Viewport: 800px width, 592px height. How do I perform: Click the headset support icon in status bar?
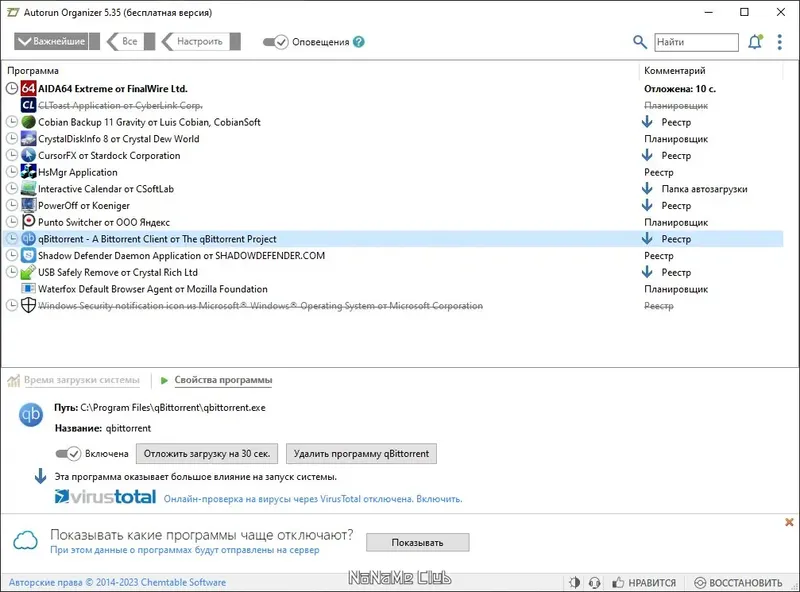coord(594,582)
